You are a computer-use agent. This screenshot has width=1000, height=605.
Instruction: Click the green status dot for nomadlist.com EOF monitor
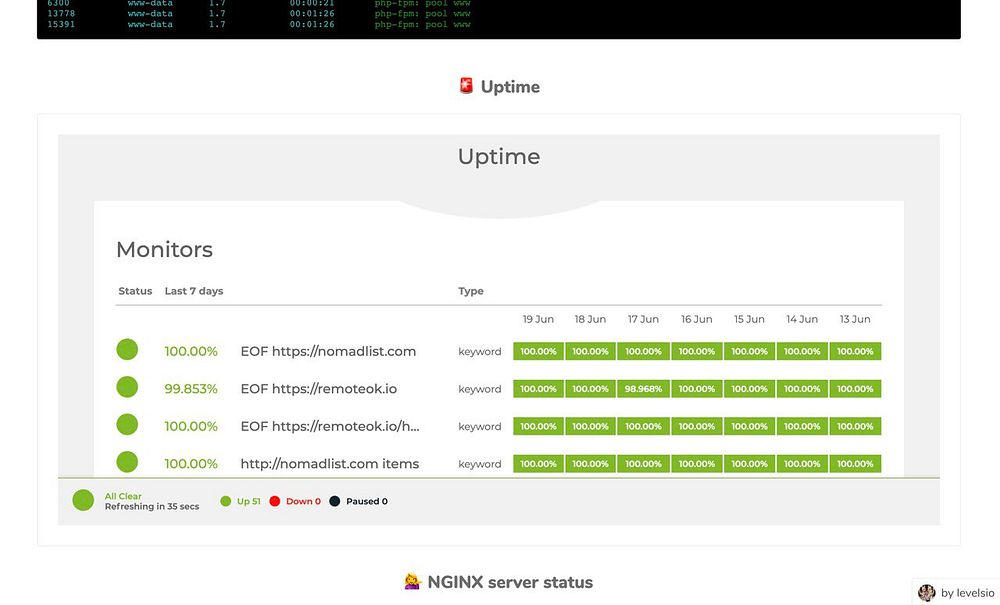[127, 349]
